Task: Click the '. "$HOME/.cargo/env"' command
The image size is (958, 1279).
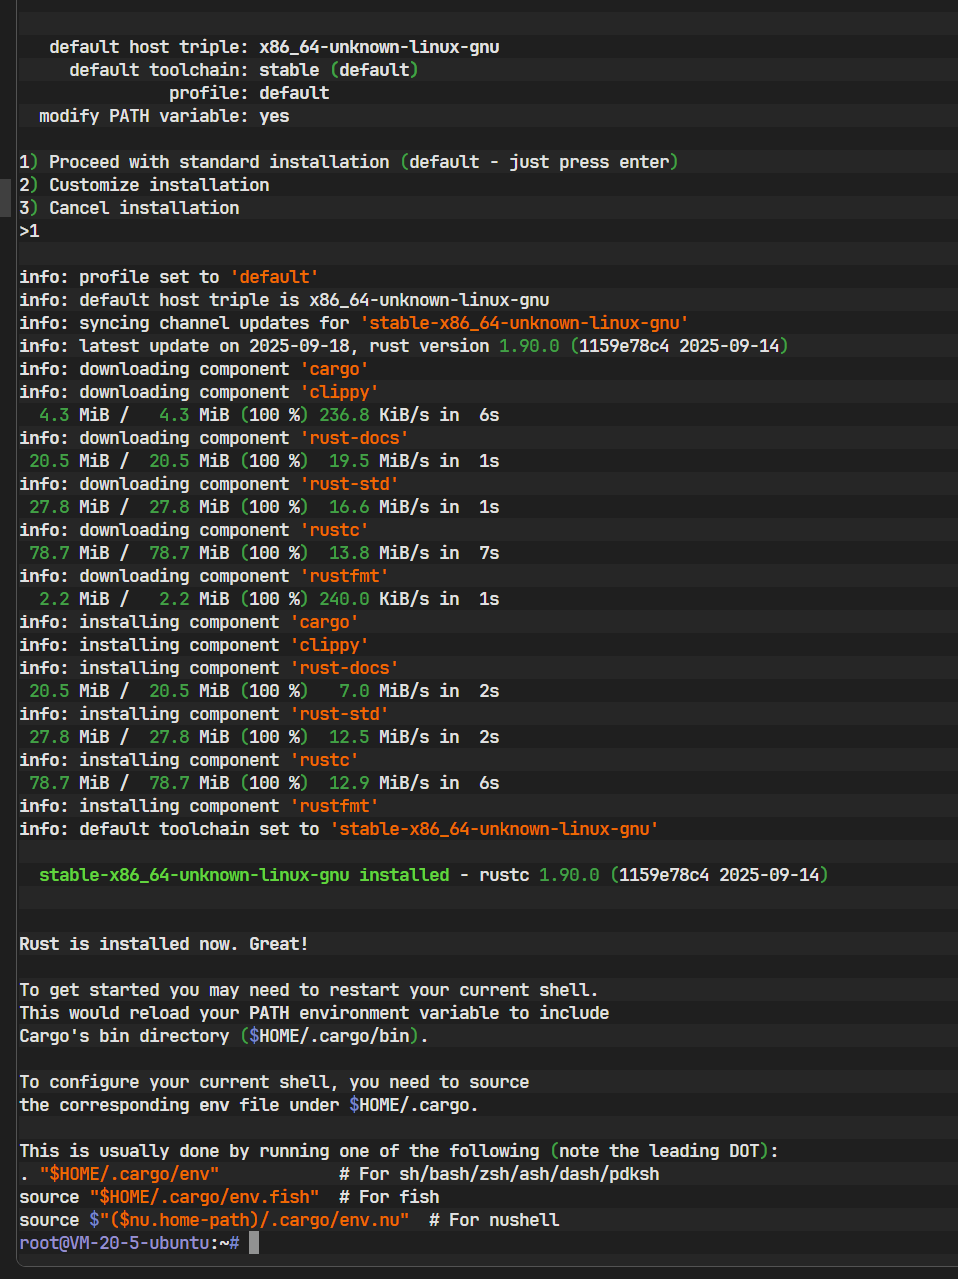Action: [x=119, y=1174]
